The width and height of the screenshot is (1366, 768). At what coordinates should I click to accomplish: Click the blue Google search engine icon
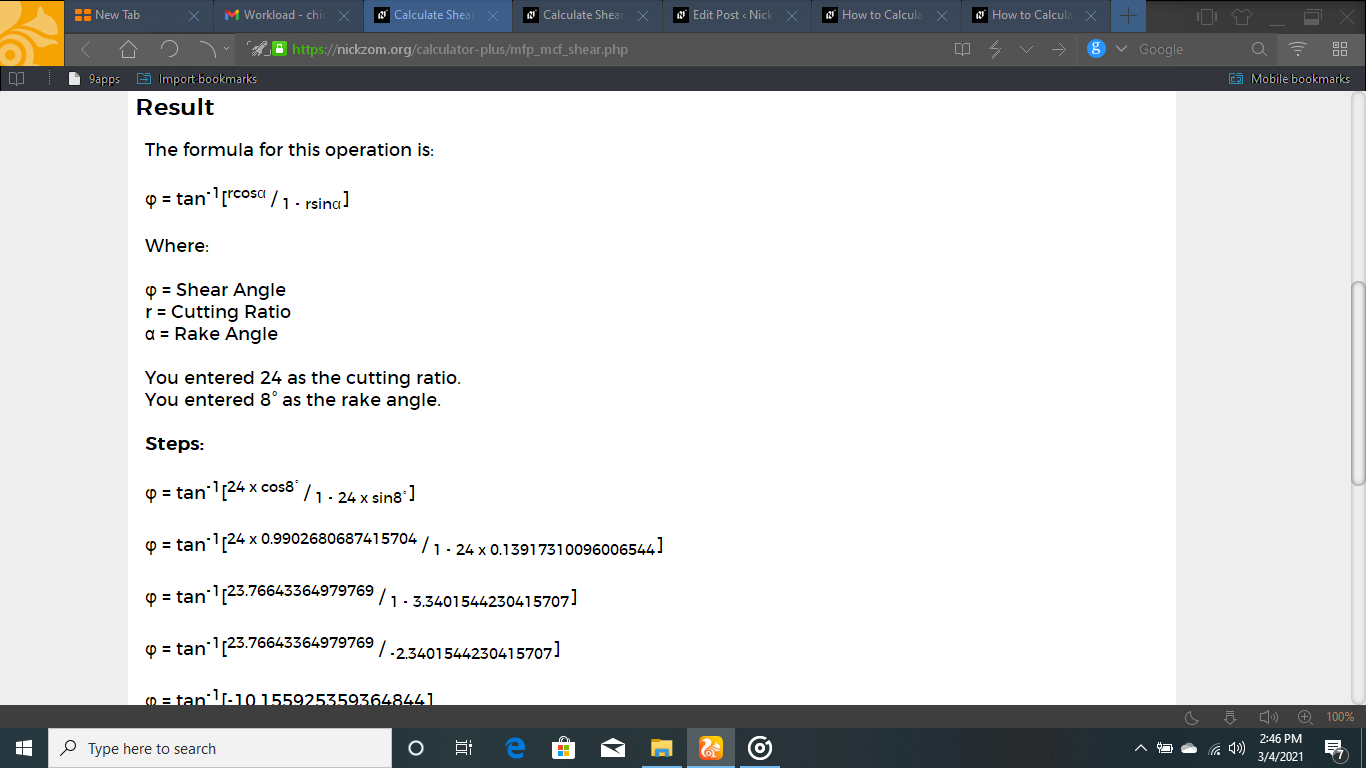click(x=1096, y=48)
